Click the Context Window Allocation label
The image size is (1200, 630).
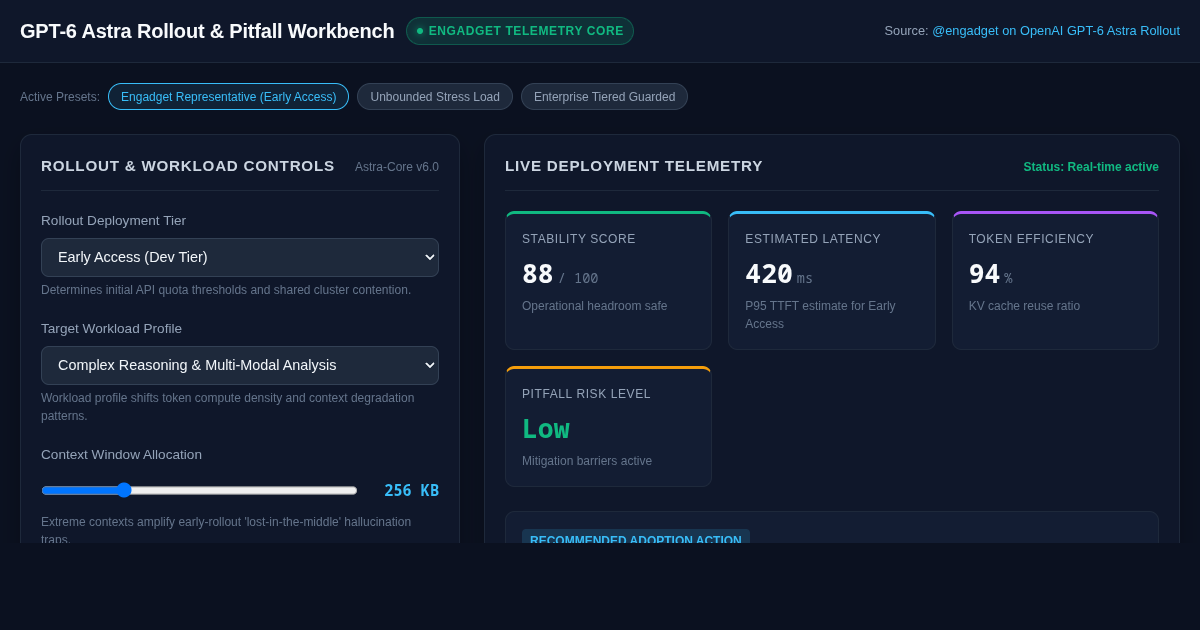tap(122, 455)
